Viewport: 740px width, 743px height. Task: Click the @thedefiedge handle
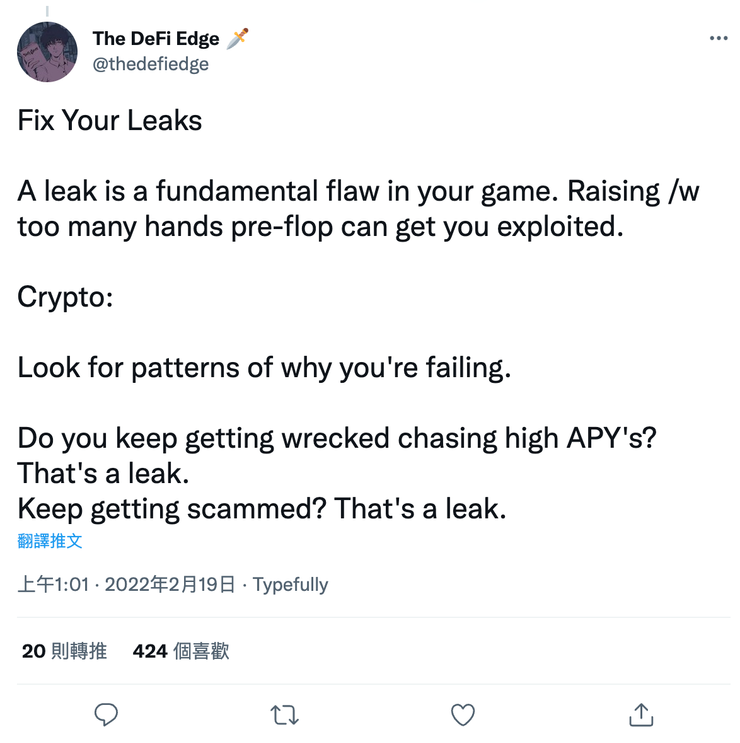(150, 64)
